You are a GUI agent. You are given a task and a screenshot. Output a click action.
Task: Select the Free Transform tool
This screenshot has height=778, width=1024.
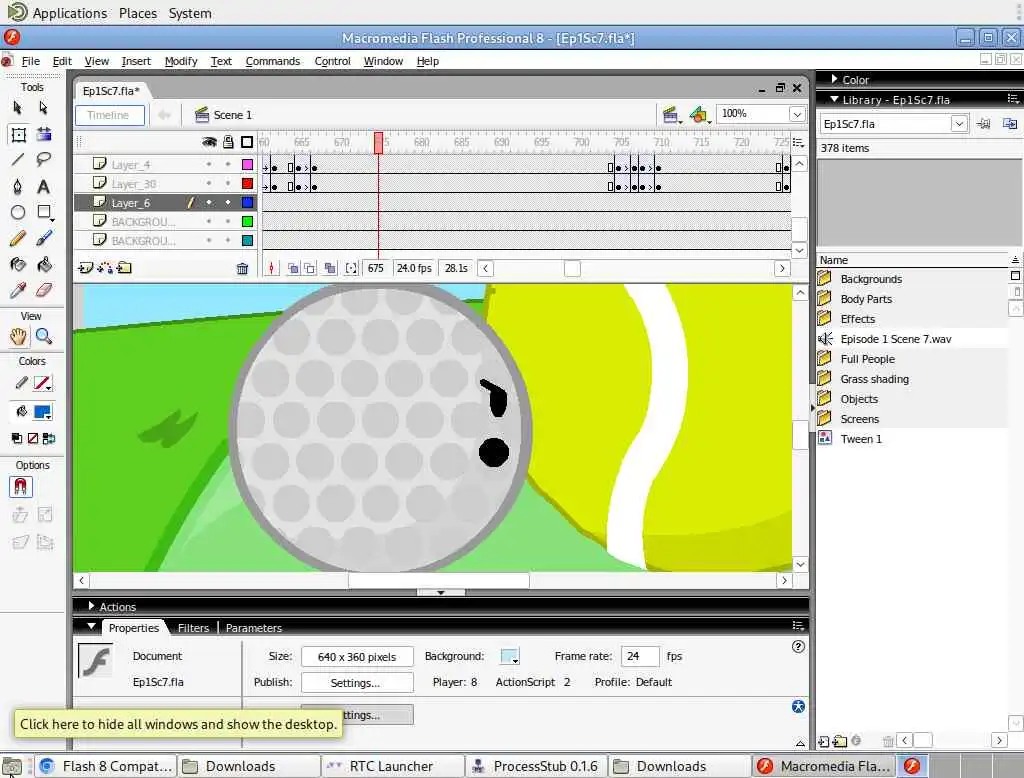18,135
